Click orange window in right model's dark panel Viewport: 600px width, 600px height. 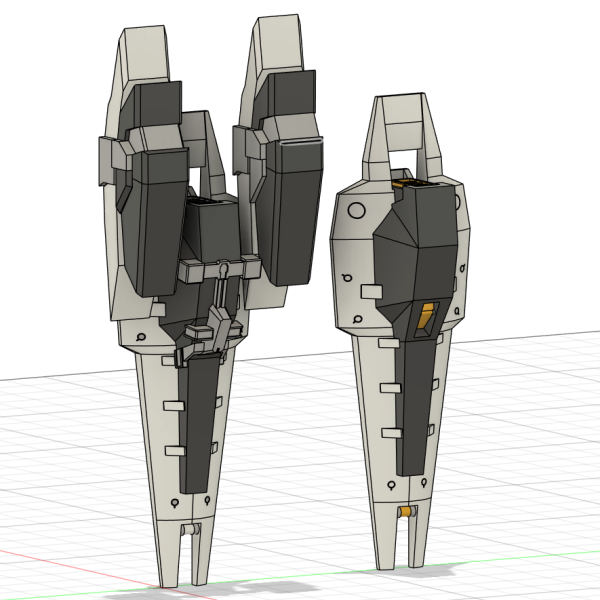coord(427,316)
